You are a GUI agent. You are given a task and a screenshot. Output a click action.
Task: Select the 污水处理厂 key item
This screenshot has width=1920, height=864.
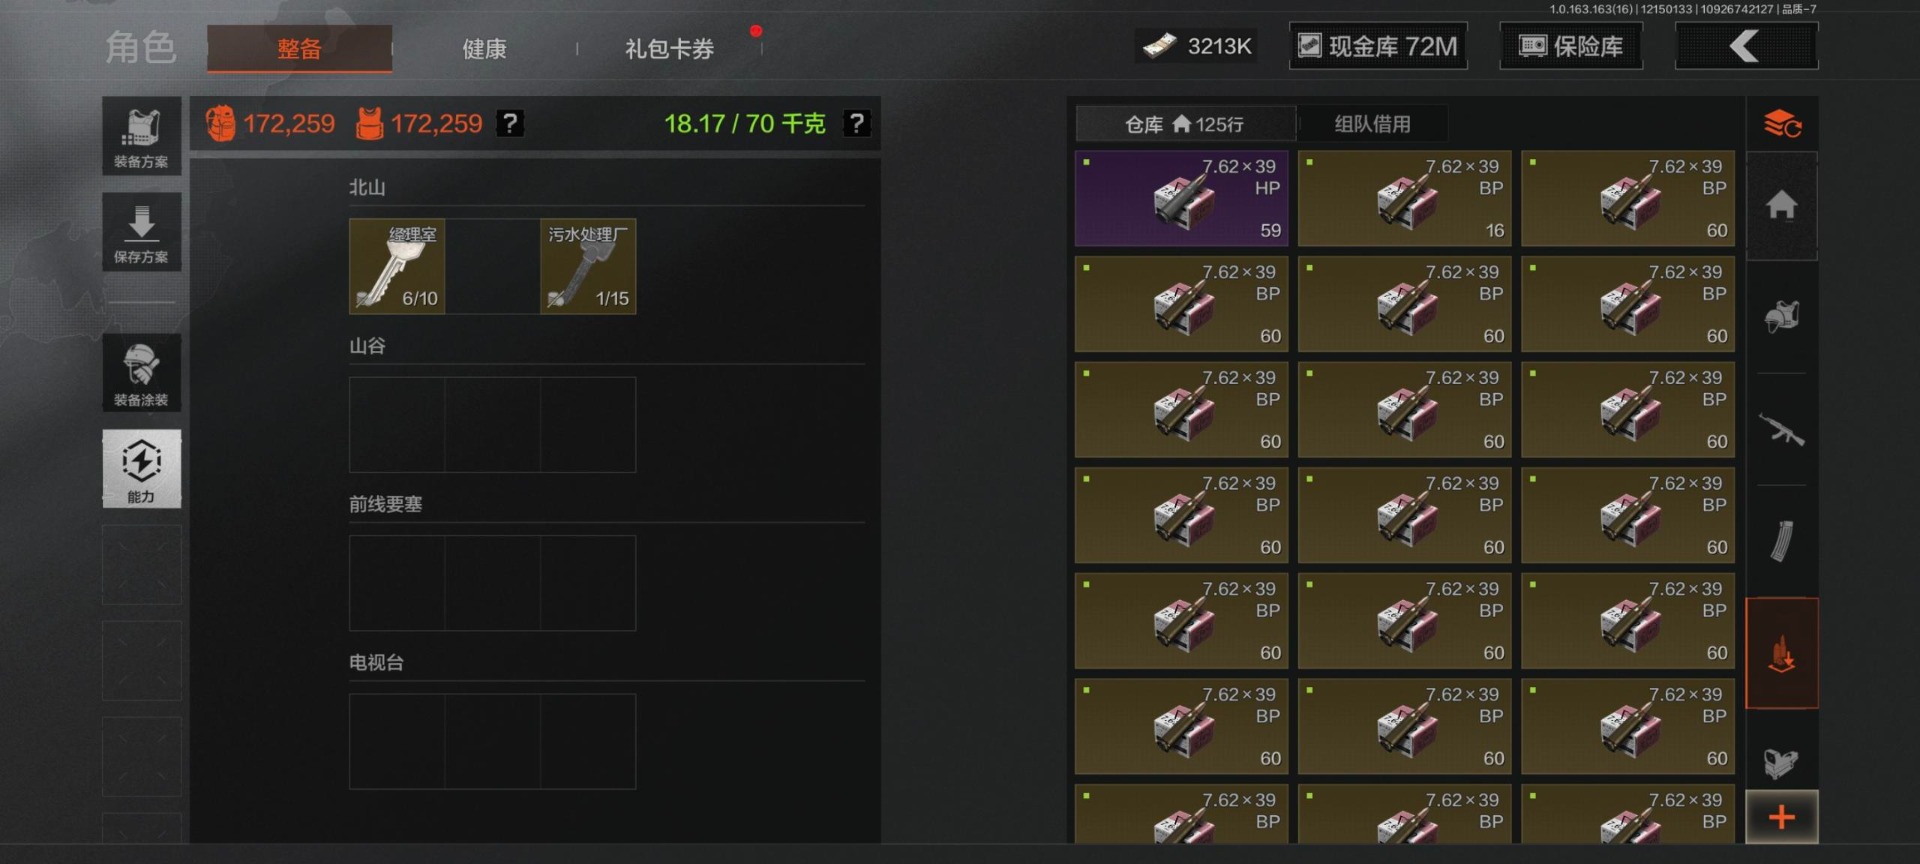tap(588, 266)
